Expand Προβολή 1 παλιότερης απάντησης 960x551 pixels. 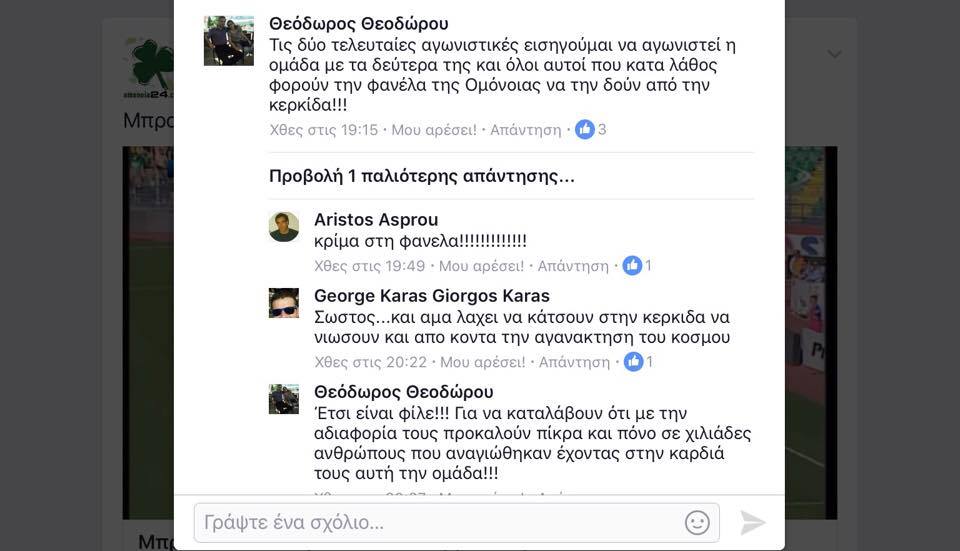(x=422, y=176)
